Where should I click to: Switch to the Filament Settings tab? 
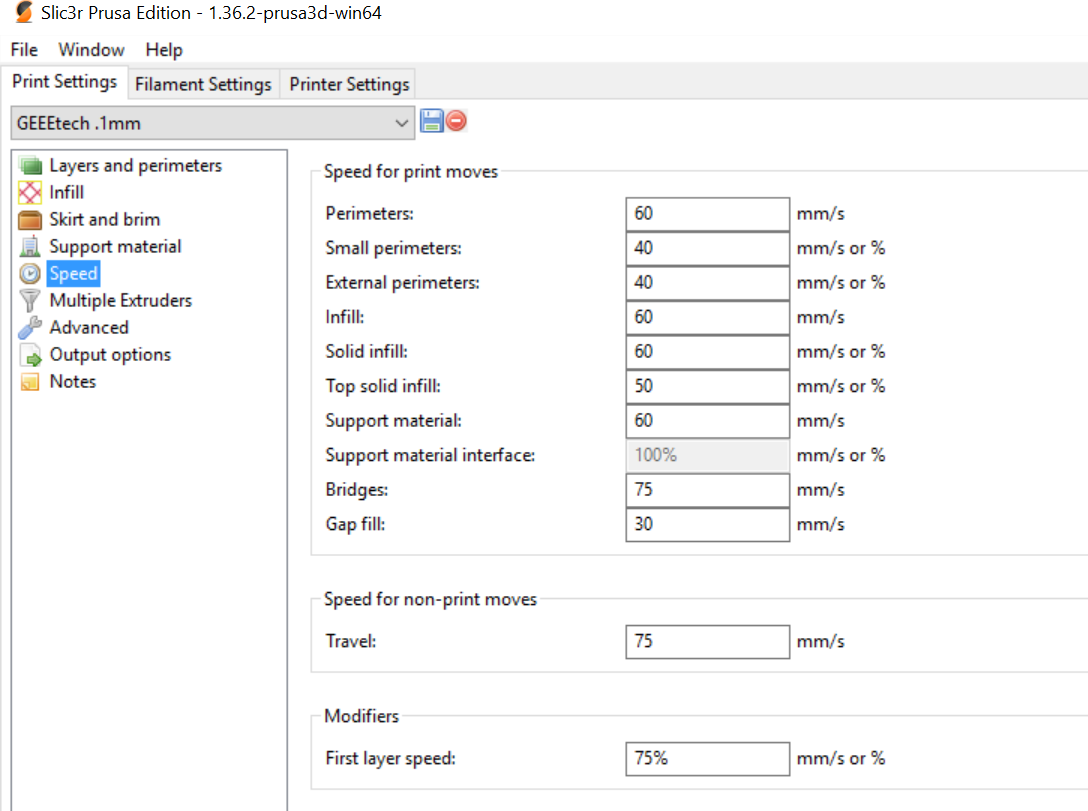[x=203, y=84]
